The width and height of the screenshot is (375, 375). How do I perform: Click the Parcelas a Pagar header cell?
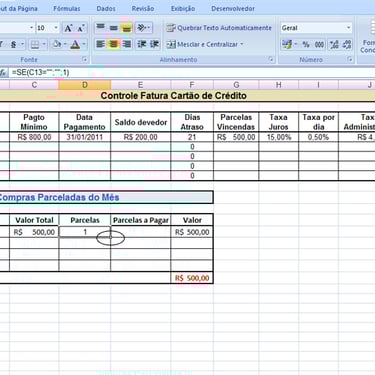click(140, 220)
